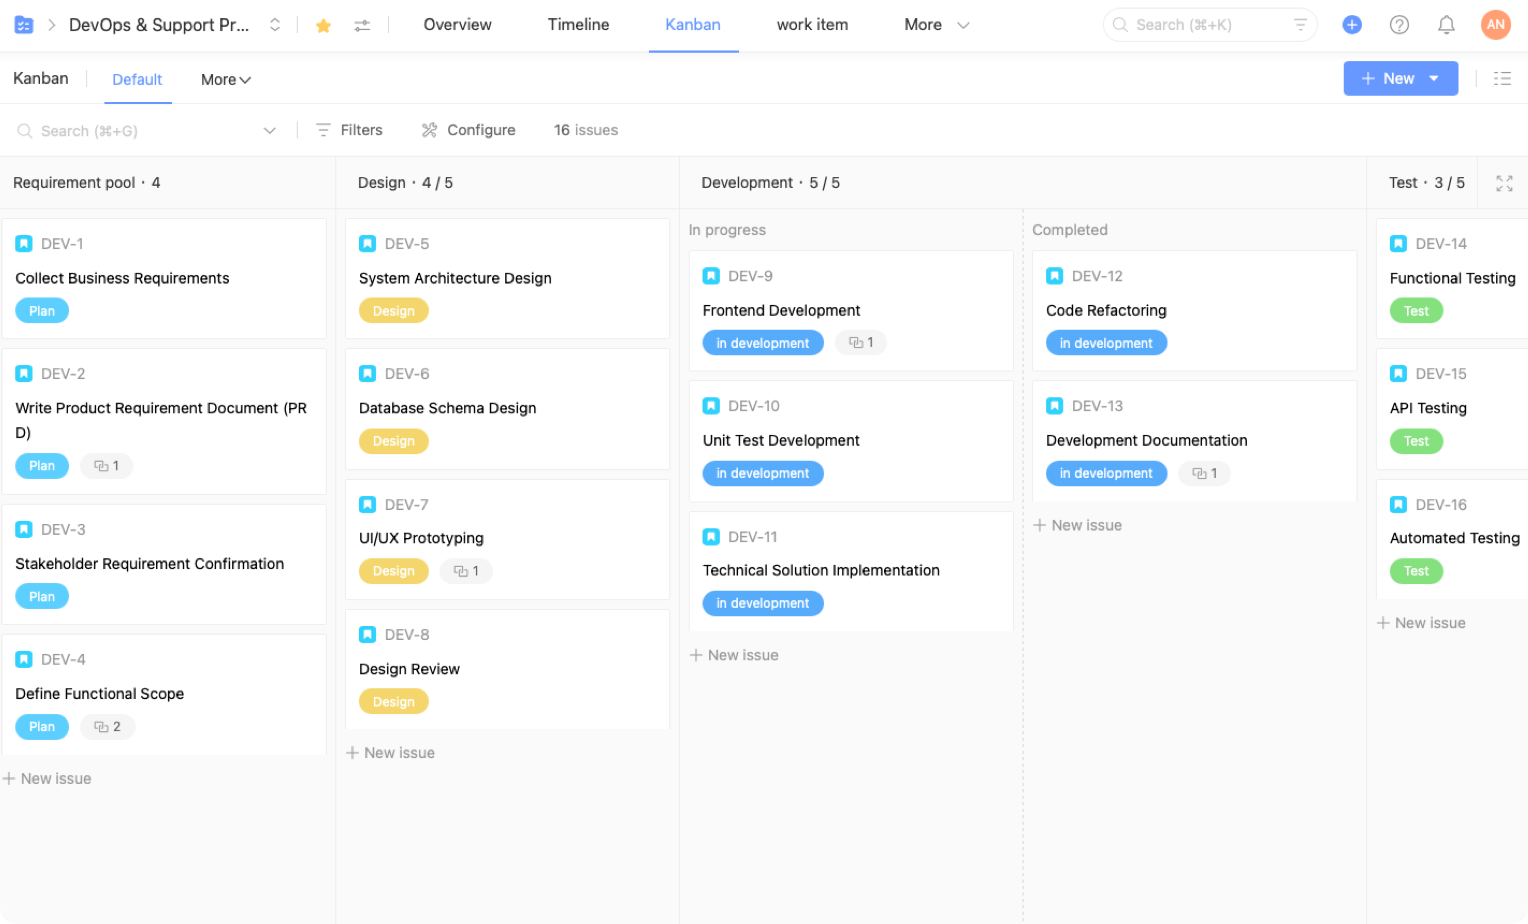Click the yellow Design tag on DEV-5
Viewport: 1528px width, 924px height.
pyautogui.click(x=393, y=311)
